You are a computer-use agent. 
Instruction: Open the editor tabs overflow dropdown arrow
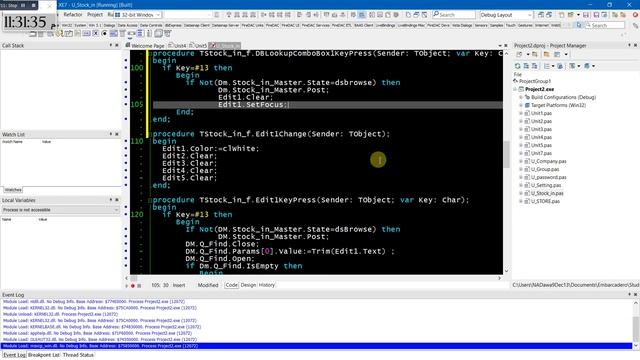pos(500,46)
